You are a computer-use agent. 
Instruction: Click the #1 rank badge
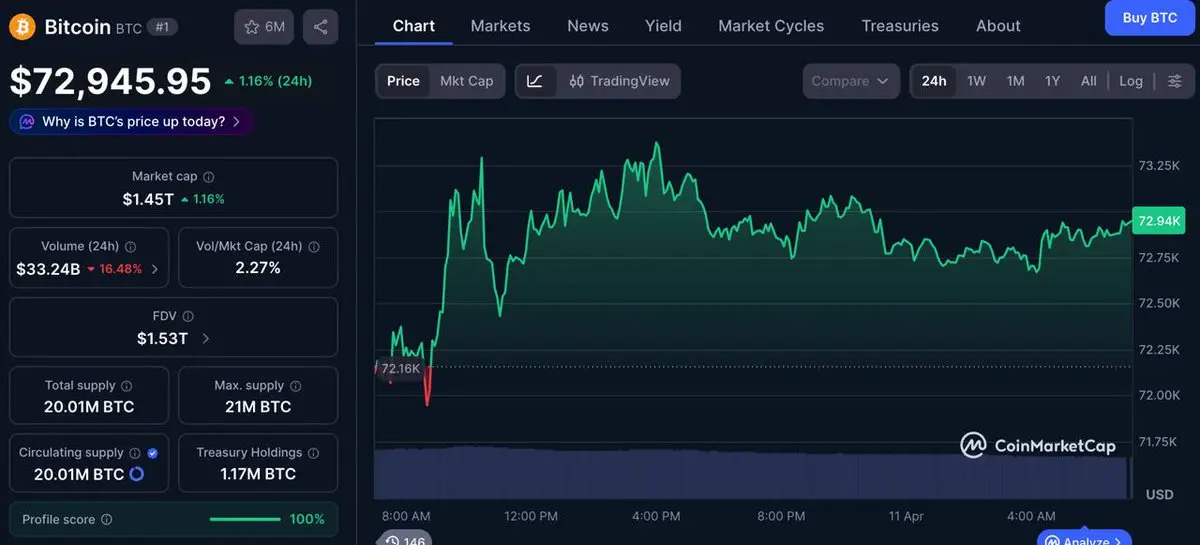[x=162, y=27]
